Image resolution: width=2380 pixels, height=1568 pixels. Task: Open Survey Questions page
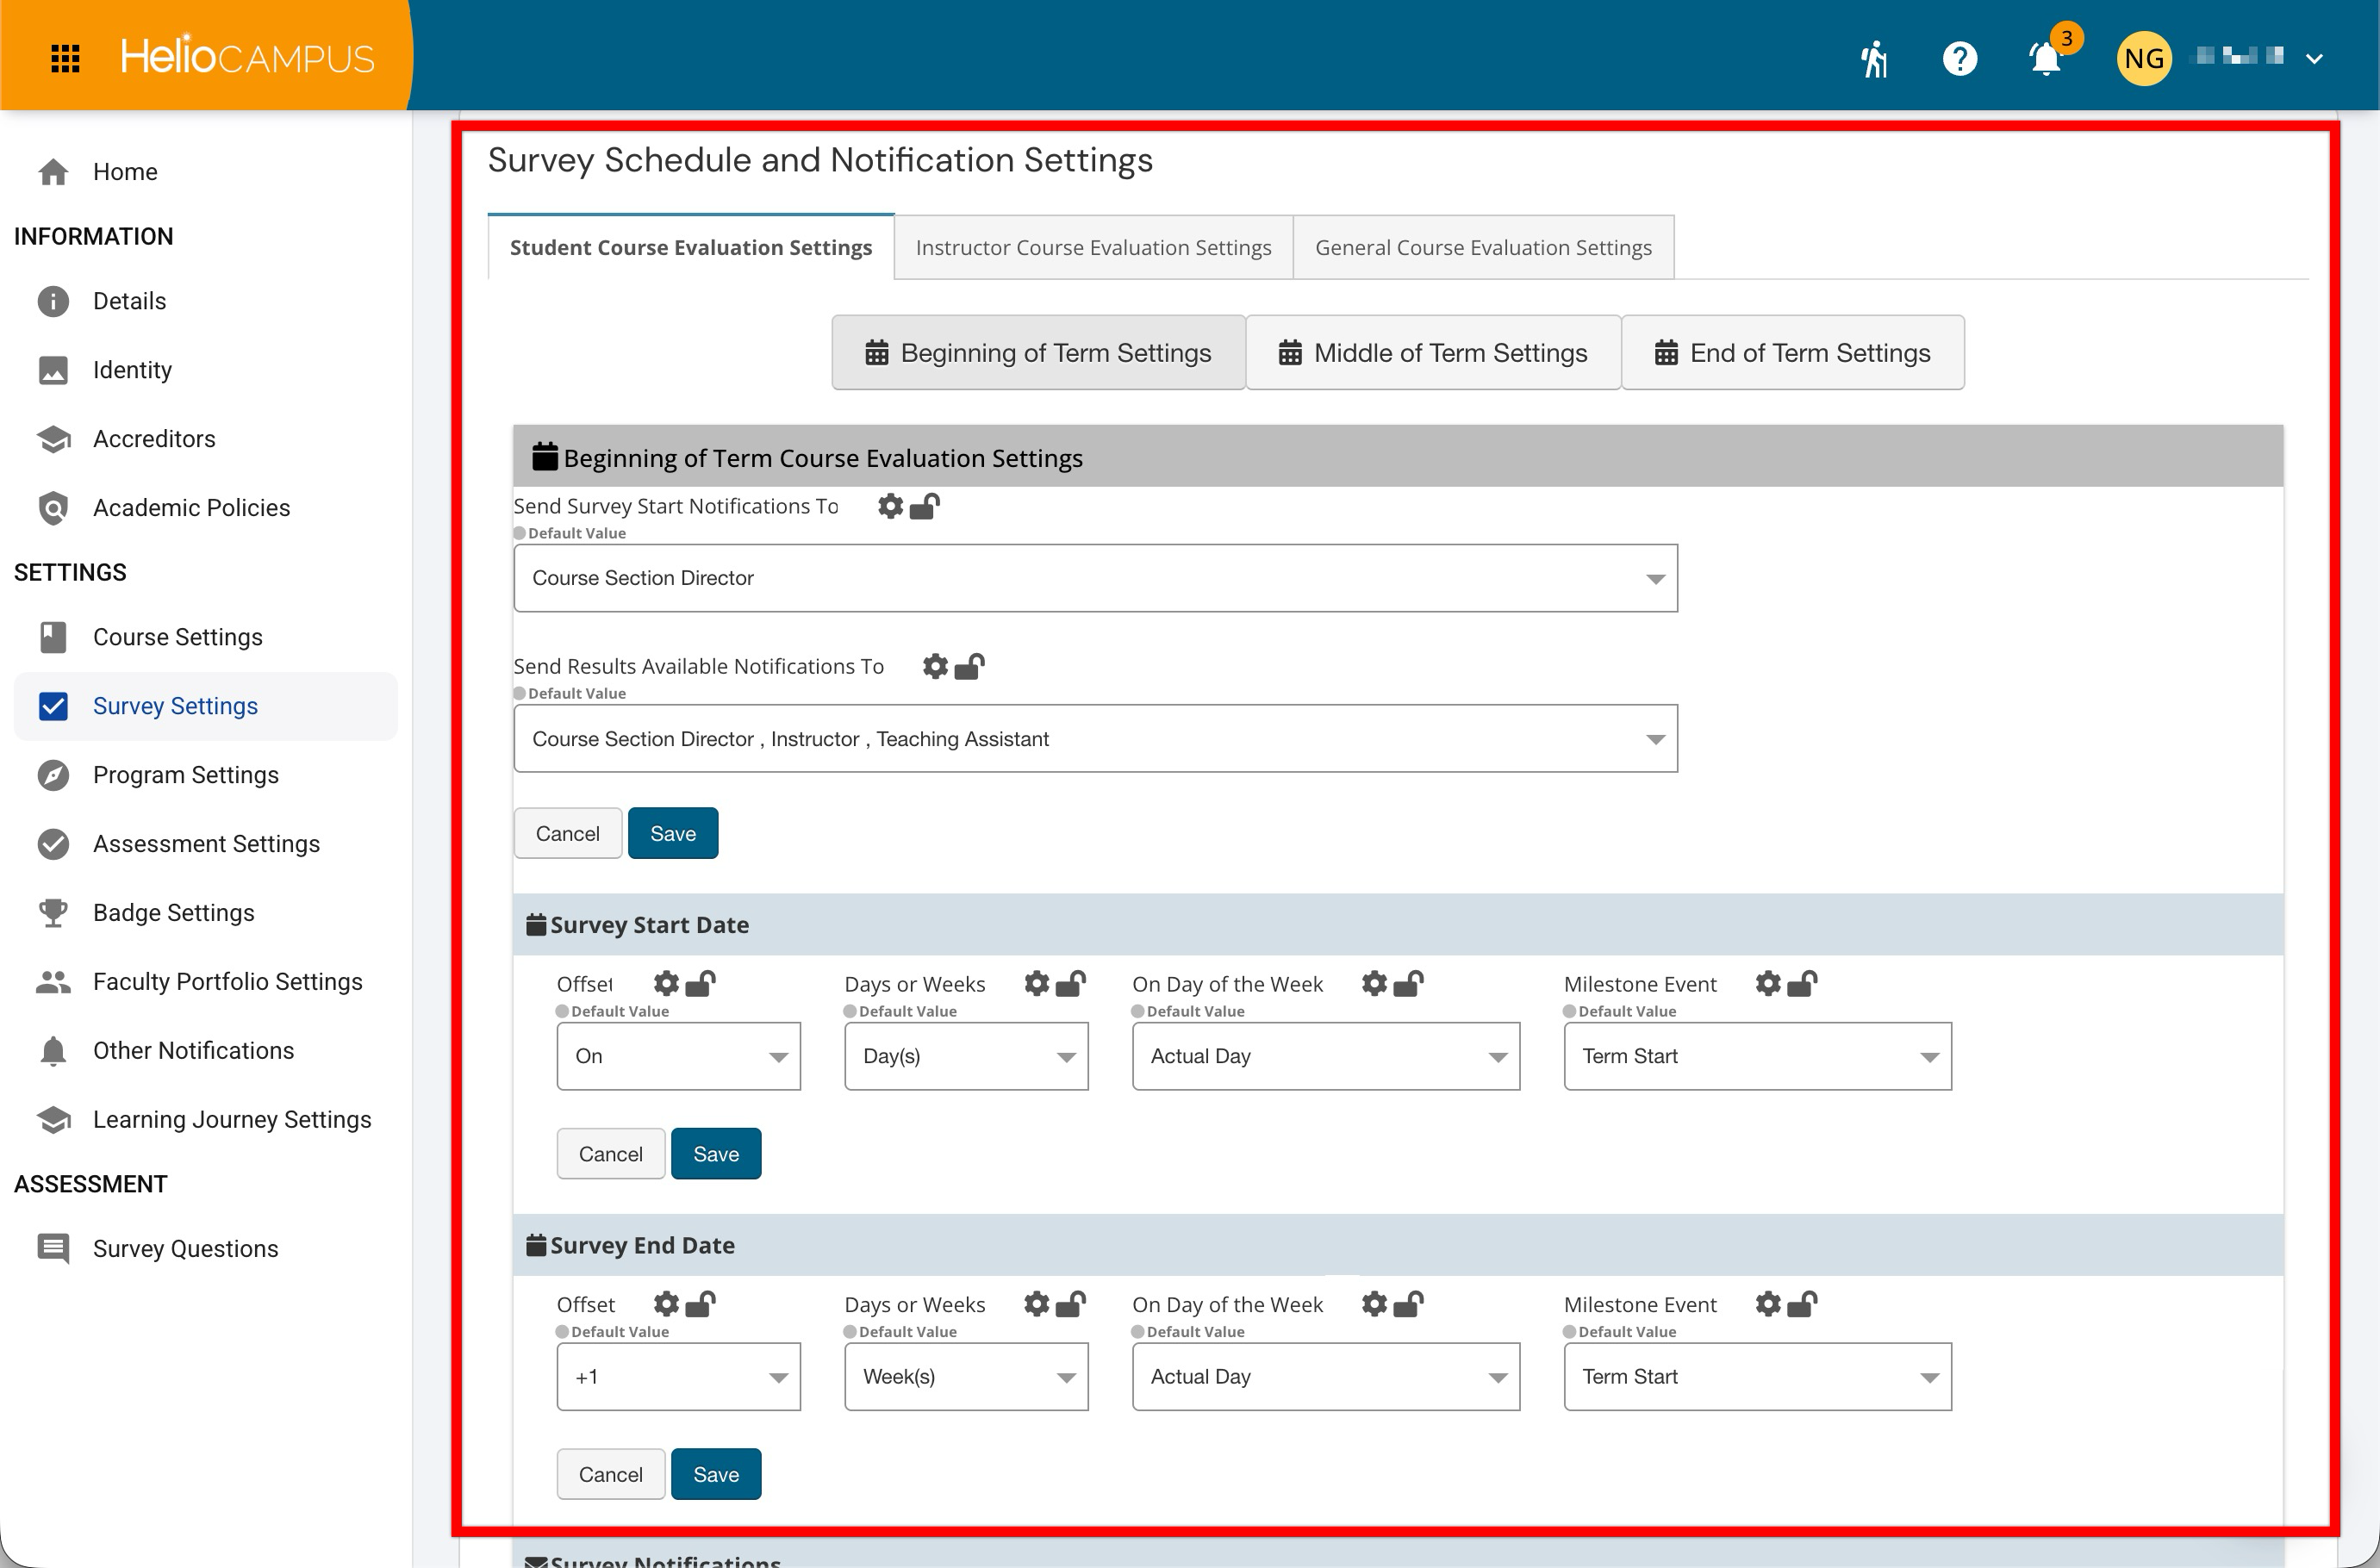click(205, 1249)
